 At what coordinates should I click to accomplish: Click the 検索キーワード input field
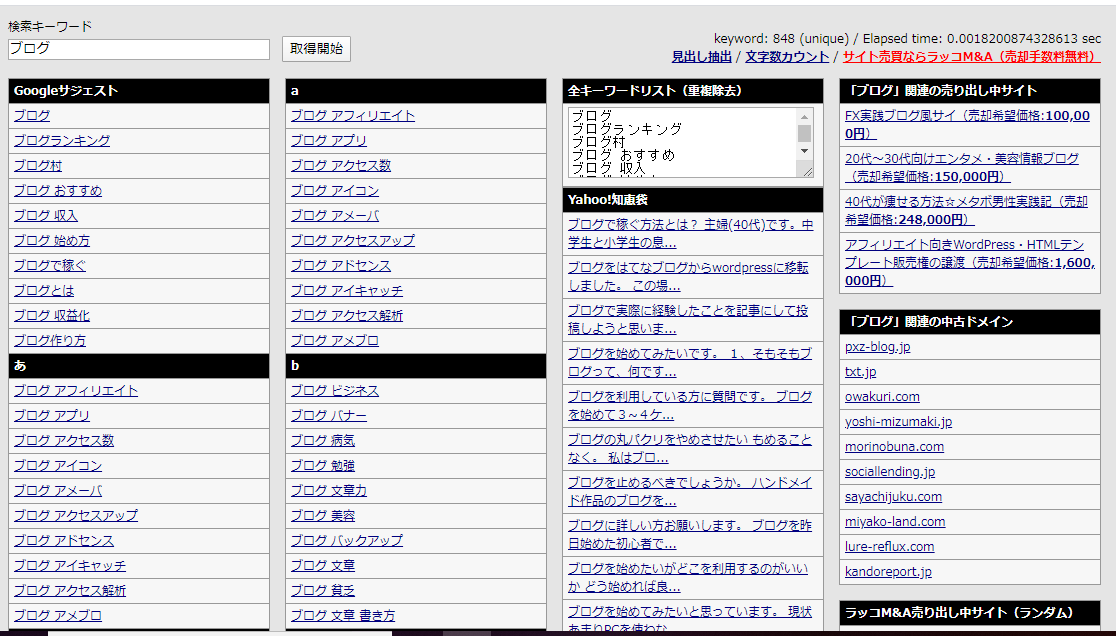tap(139, 49)
